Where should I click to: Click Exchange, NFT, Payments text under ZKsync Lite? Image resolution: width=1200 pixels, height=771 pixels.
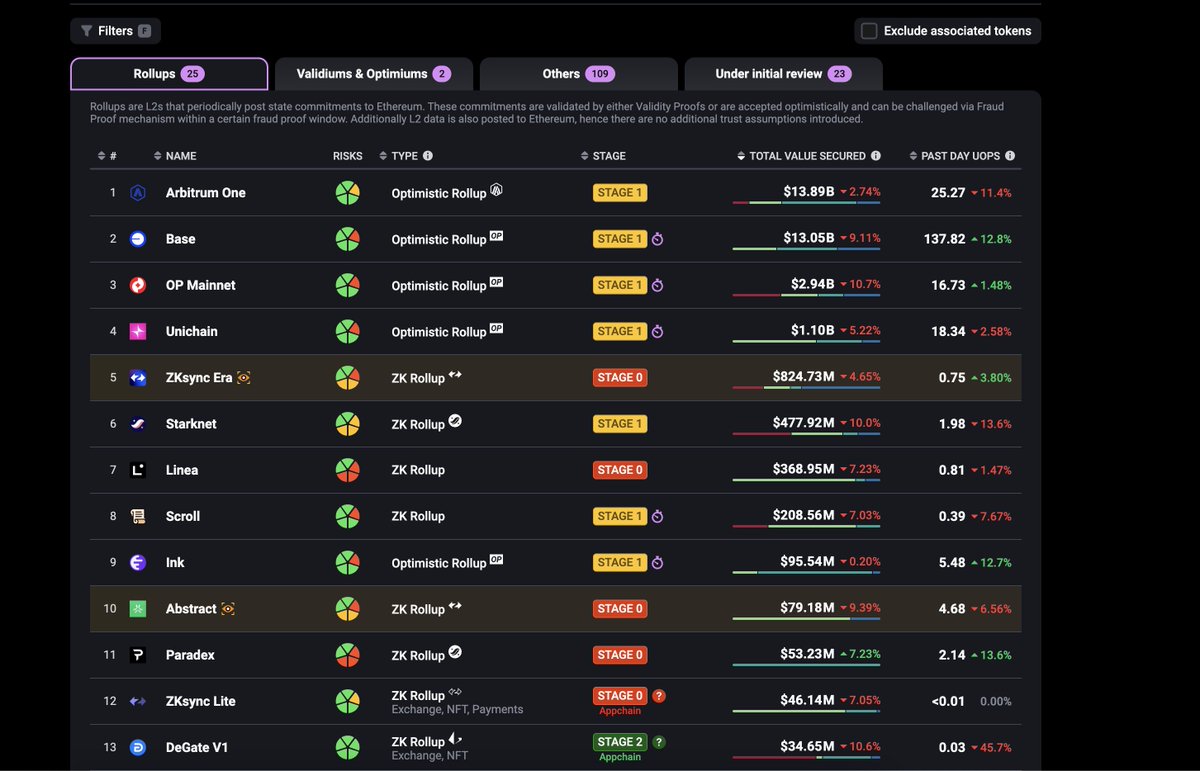pyautogui.click(x=459, y=710)
